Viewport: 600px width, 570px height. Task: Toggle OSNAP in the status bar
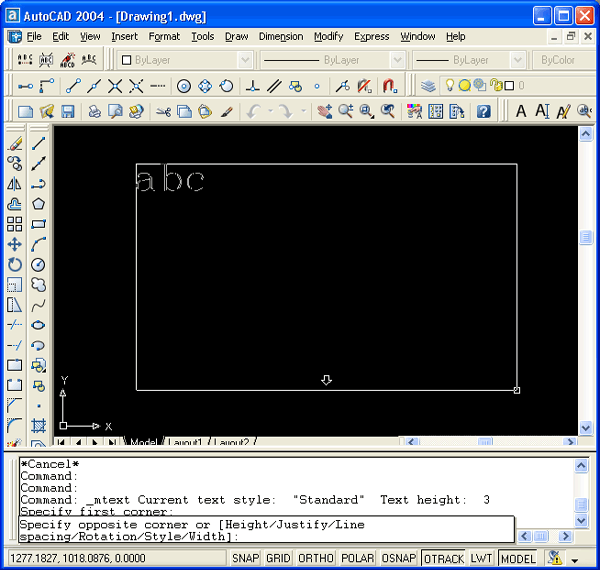point(399,559)
